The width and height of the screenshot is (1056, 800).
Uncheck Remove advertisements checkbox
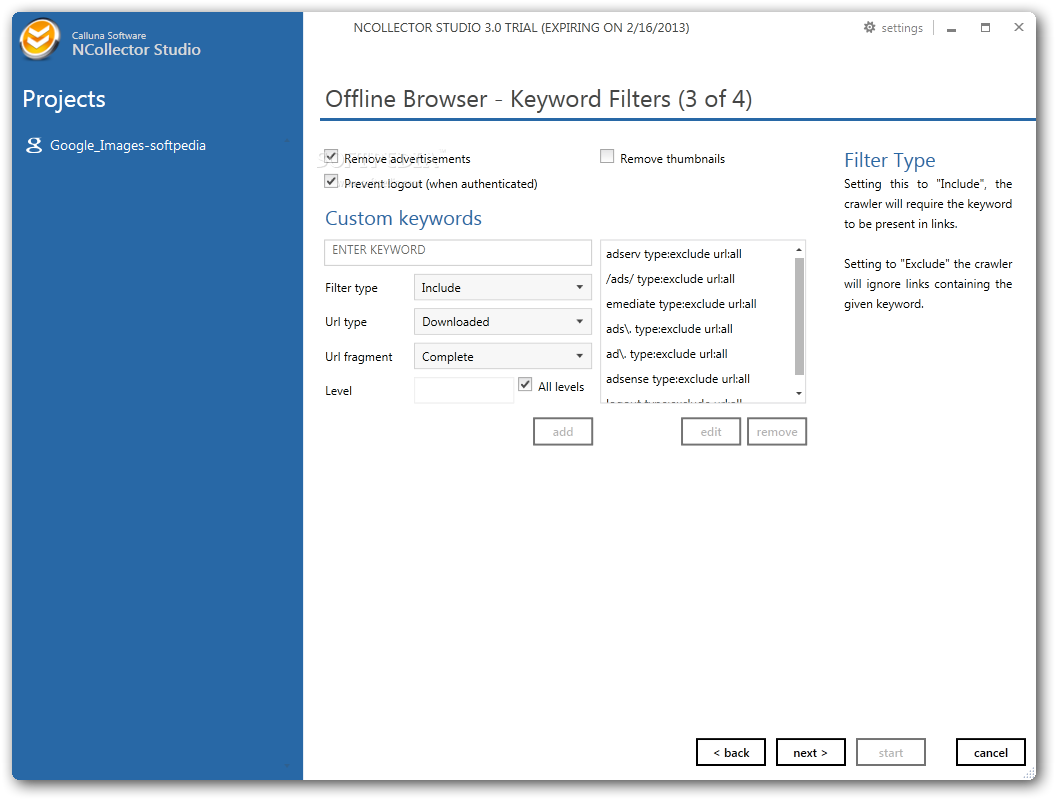pos(331,156)
